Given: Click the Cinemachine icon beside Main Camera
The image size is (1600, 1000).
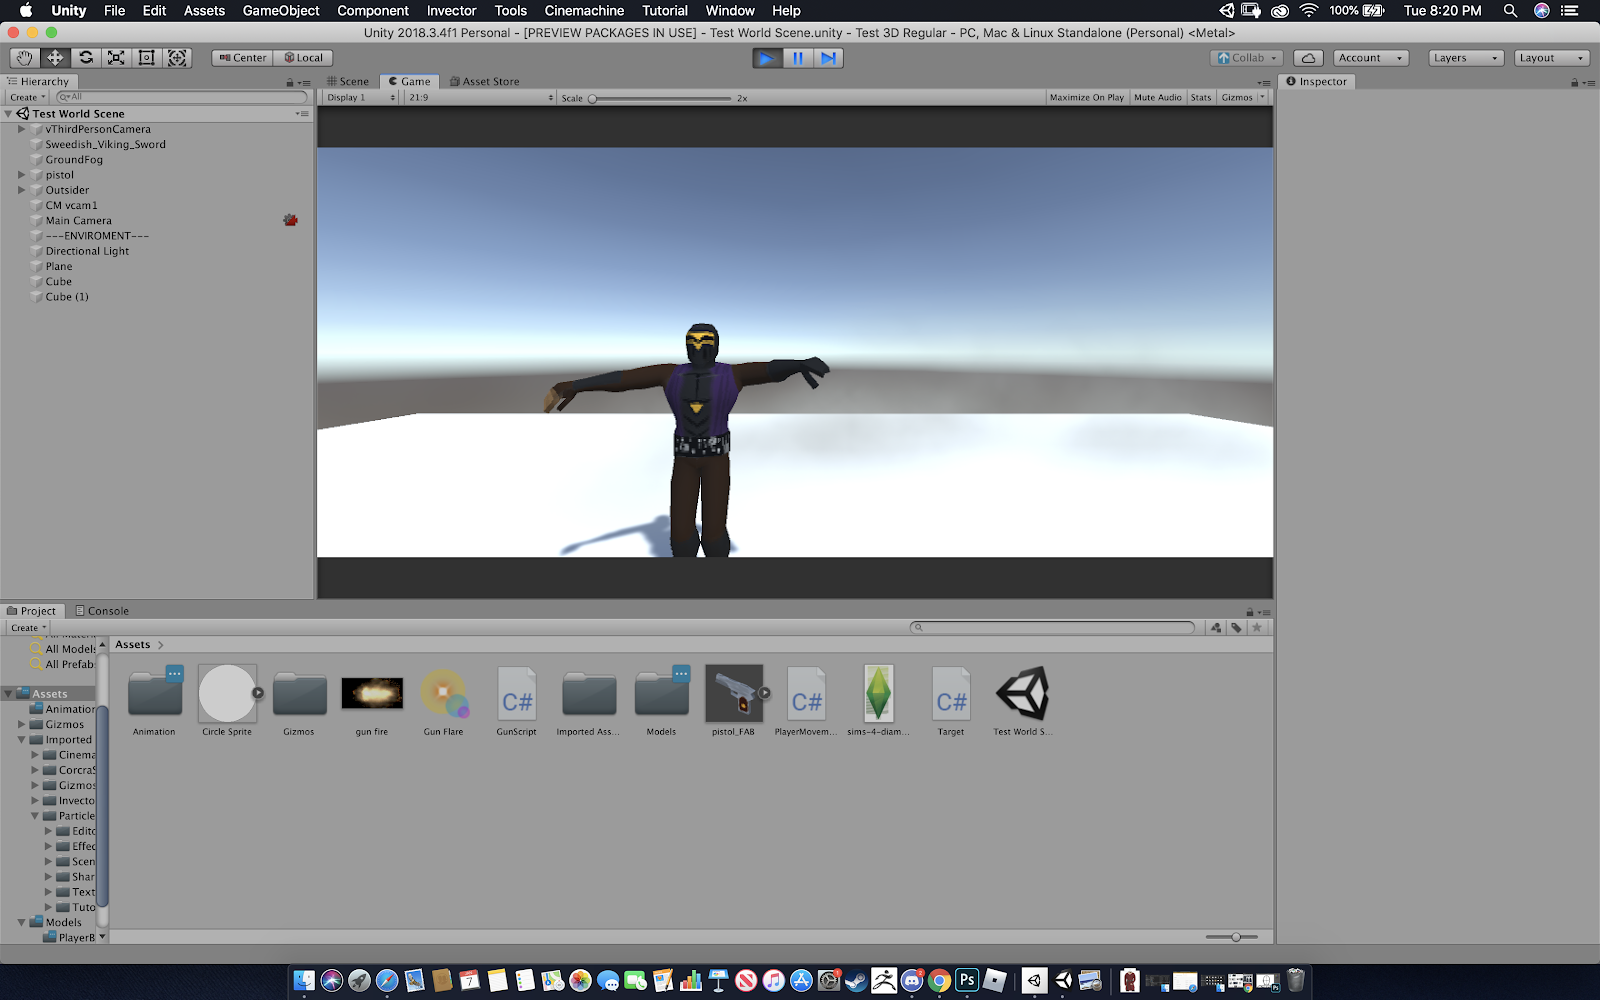Looking at the screenshot, I should pos(290,220).
